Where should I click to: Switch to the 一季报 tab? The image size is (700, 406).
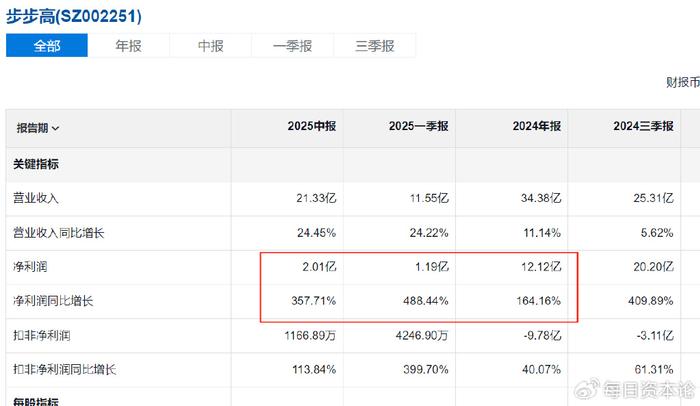coord(292,46)
